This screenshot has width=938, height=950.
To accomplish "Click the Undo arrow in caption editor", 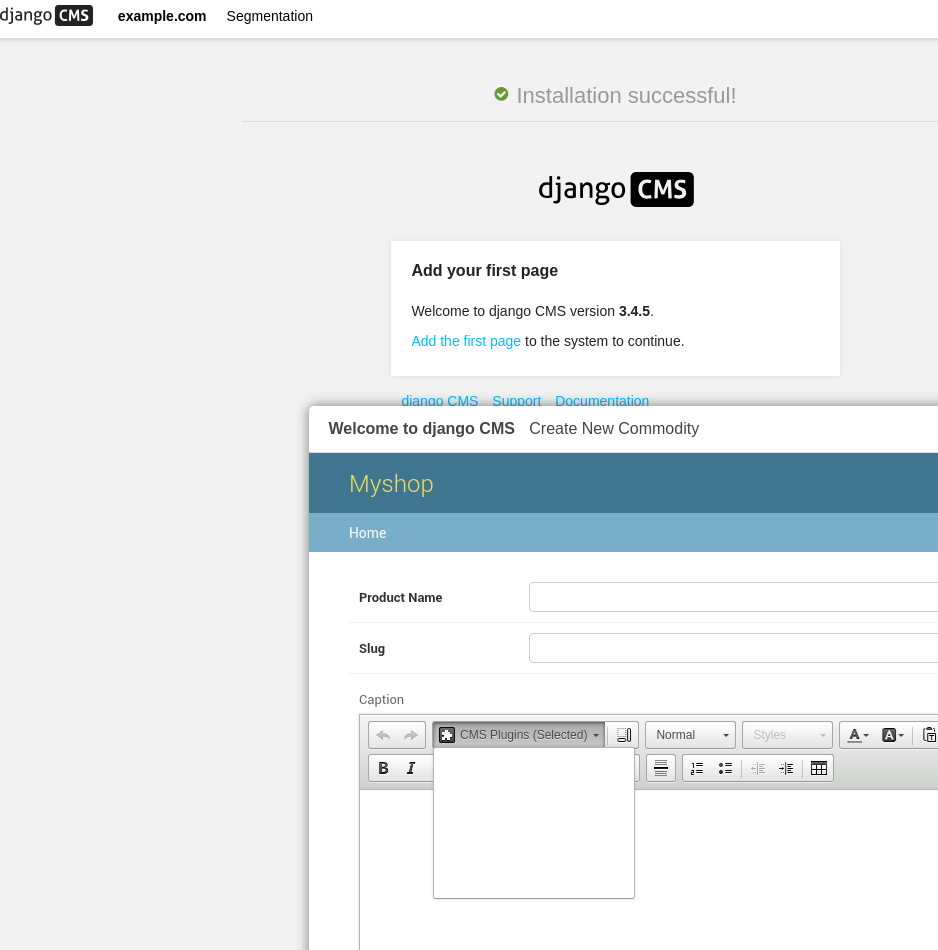I will pos(383,736).
